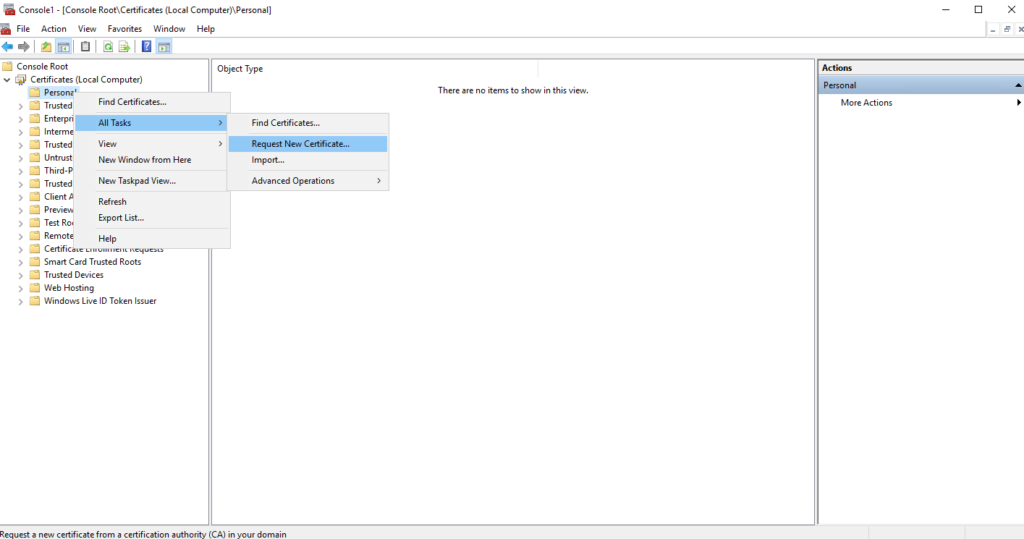
Task: Collapse the Certificates (Local Computer) node
Action: click(x=8, y=80)
